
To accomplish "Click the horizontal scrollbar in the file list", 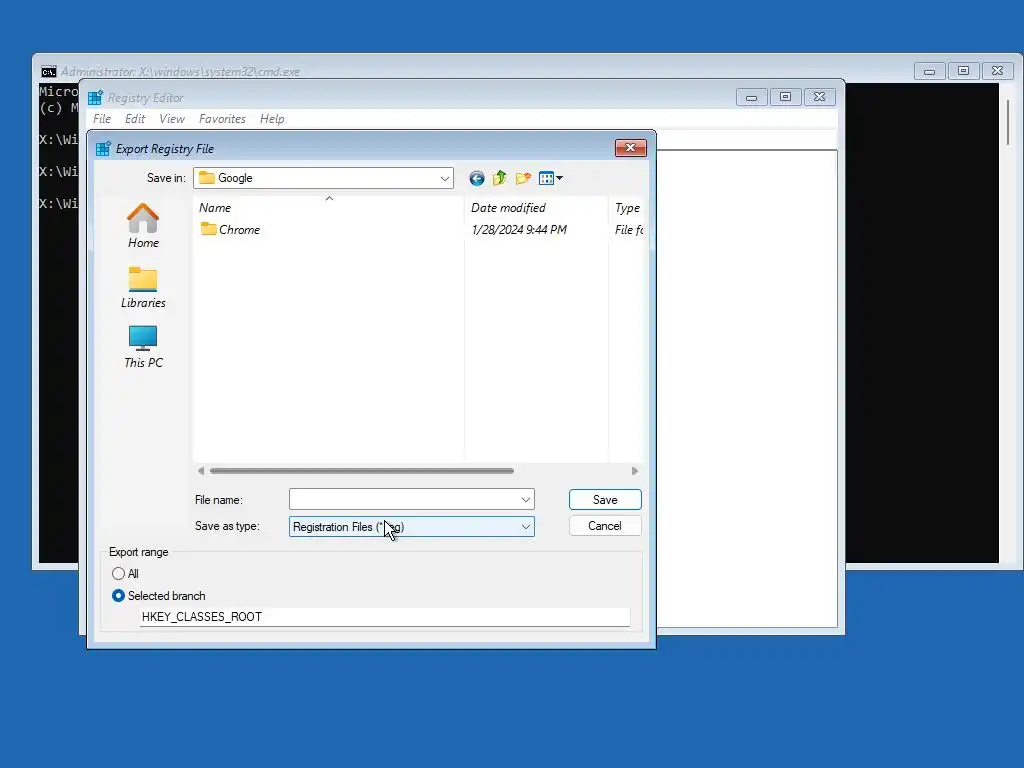I will coord(362,471).
